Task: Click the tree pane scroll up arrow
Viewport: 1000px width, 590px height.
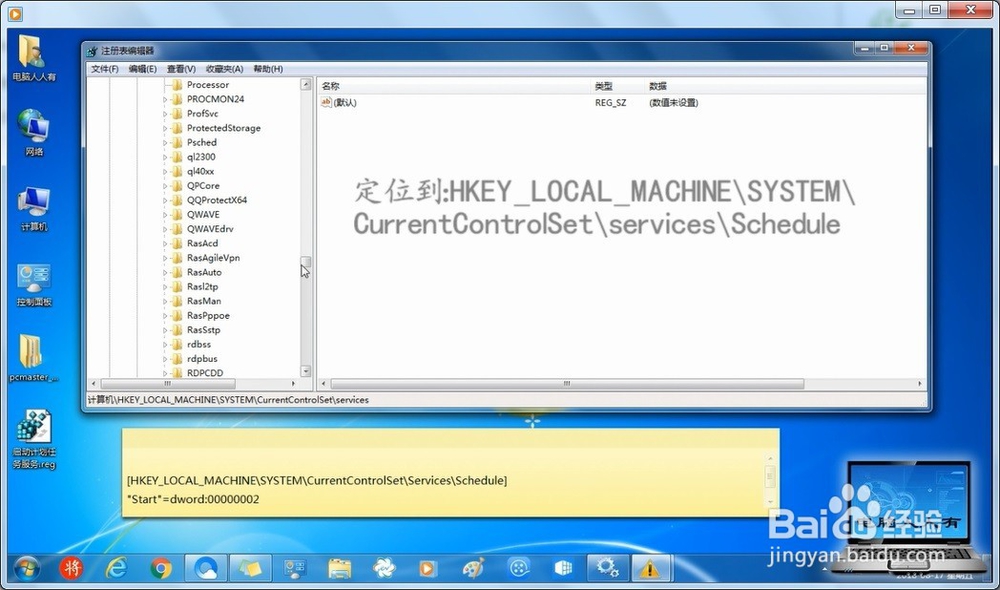Action: click(306, 84)
